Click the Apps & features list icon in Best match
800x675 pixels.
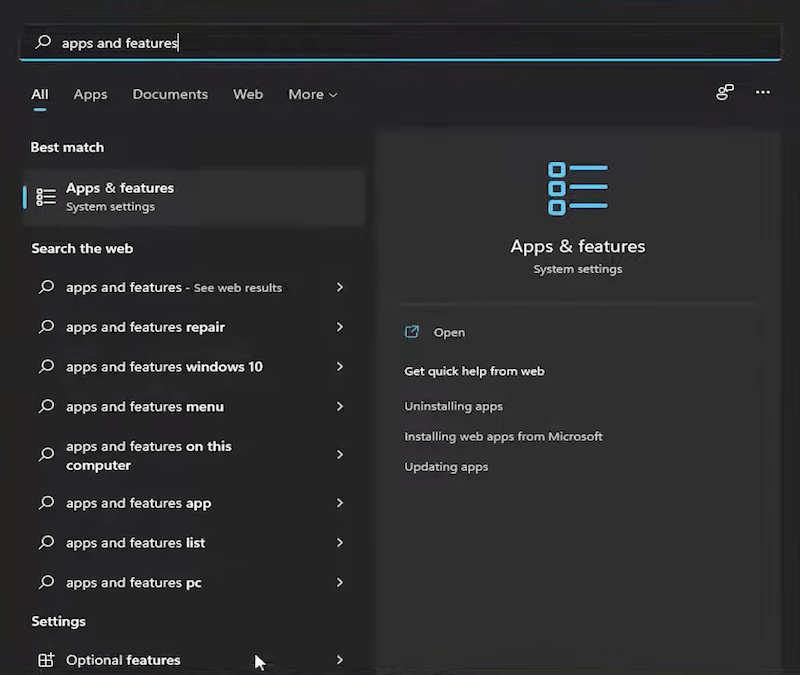pyautogui.click(x=45, y=197)
